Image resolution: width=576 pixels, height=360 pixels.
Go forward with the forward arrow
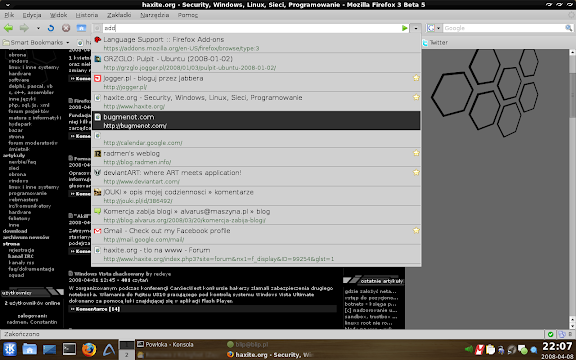pyautogui.click(x=24, y=28)
